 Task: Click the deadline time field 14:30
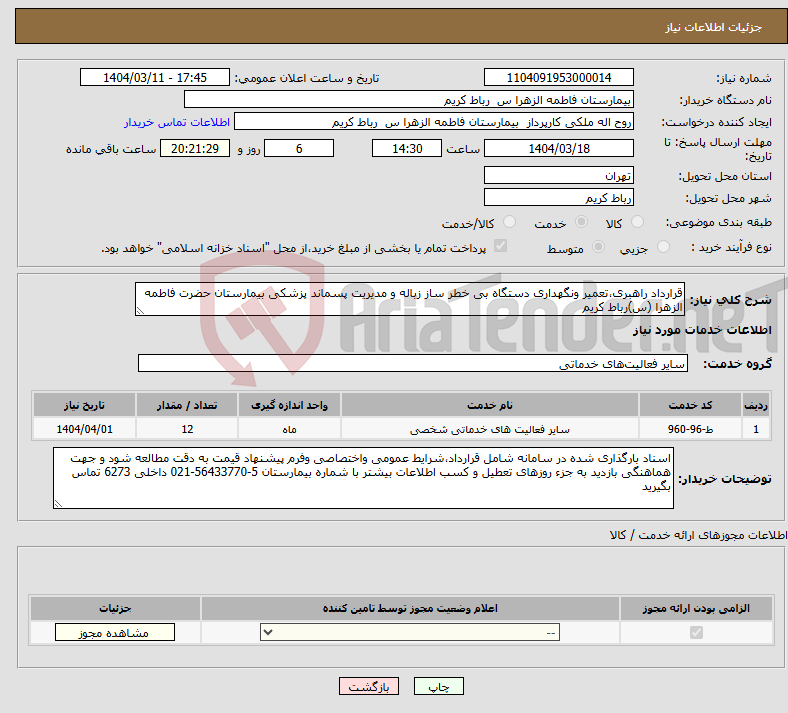(407, 148)
